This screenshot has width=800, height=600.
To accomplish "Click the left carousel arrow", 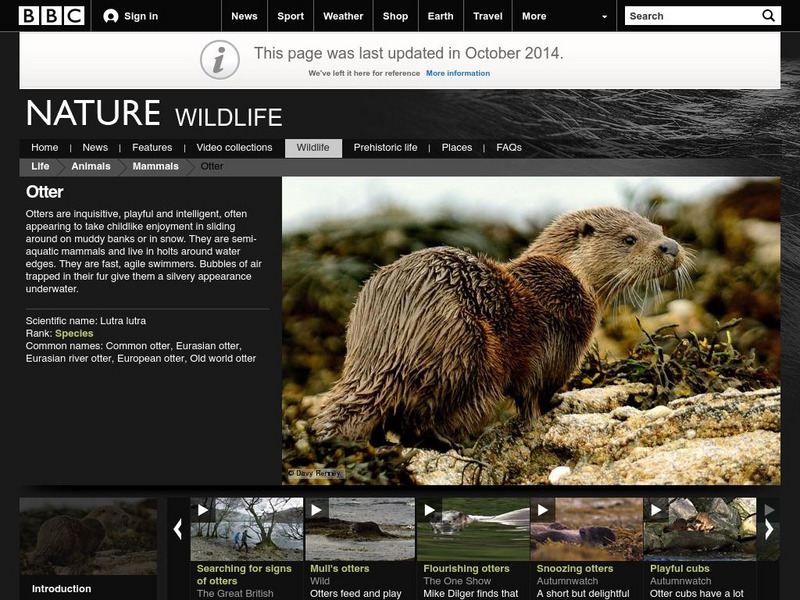I will [x=178, y=529].
